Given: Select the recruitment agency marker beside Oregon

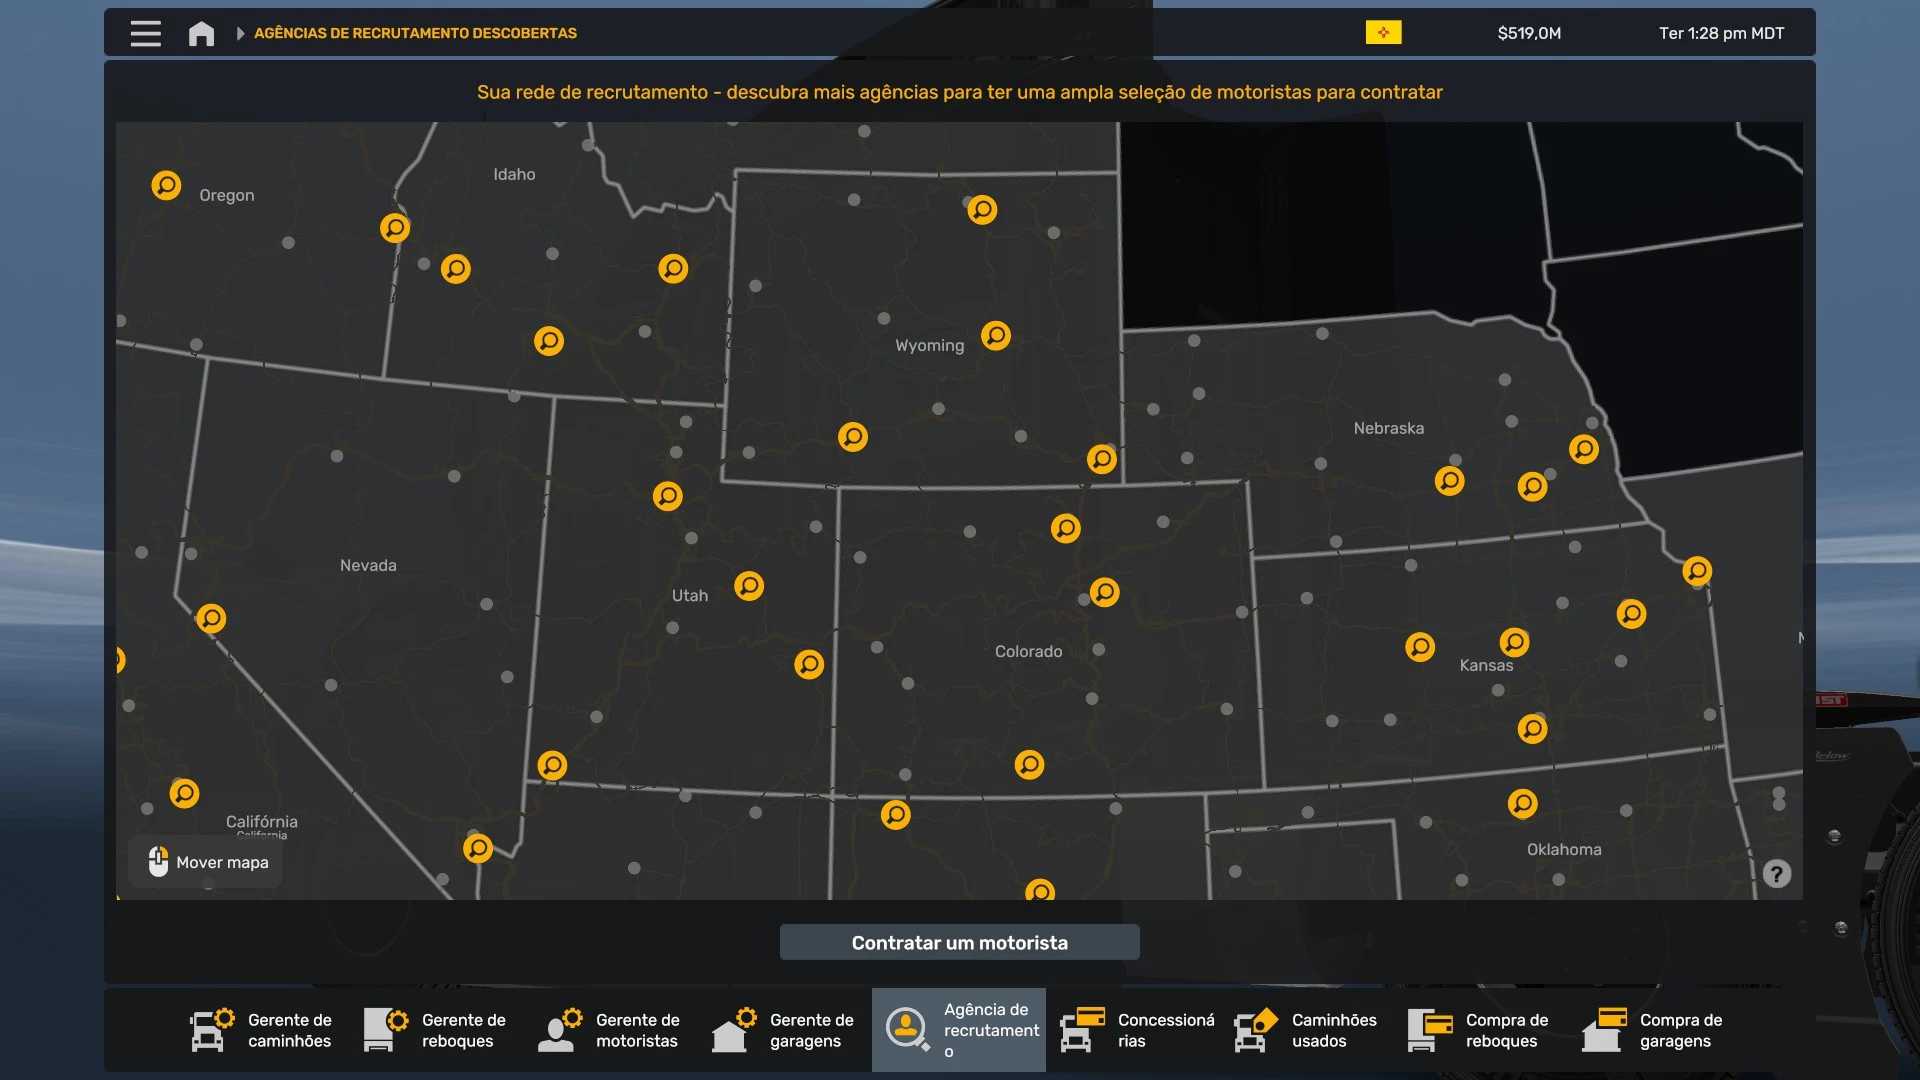Looking at the screenshot, I should click(x=166, y=185).
